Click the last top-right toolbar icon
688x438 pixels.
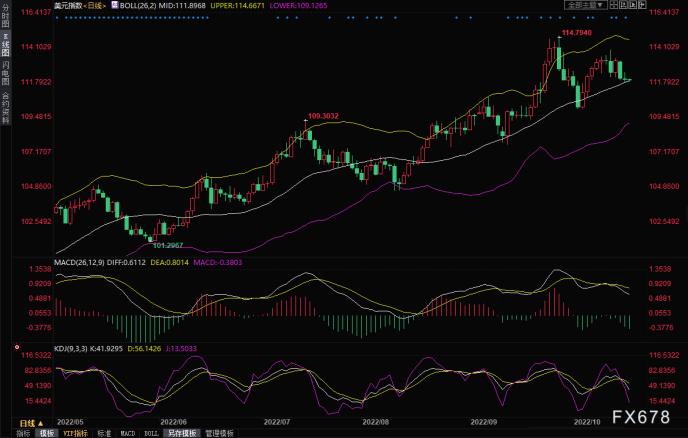coord(643,5)
